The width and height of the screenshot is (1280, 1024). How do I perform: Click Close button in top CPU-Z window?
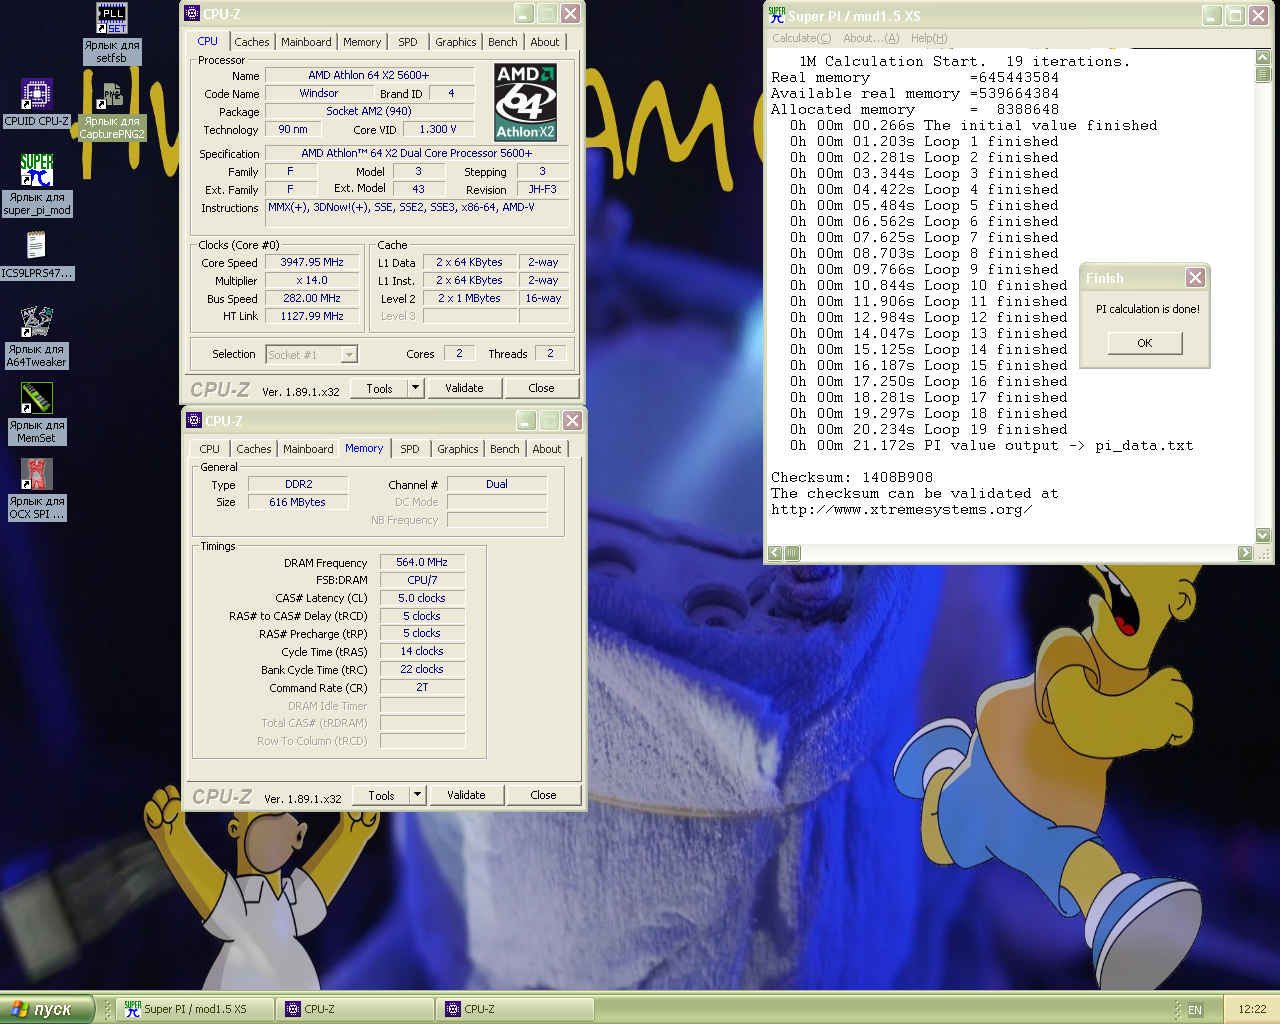pyautogui.click(x=541, y=388)
